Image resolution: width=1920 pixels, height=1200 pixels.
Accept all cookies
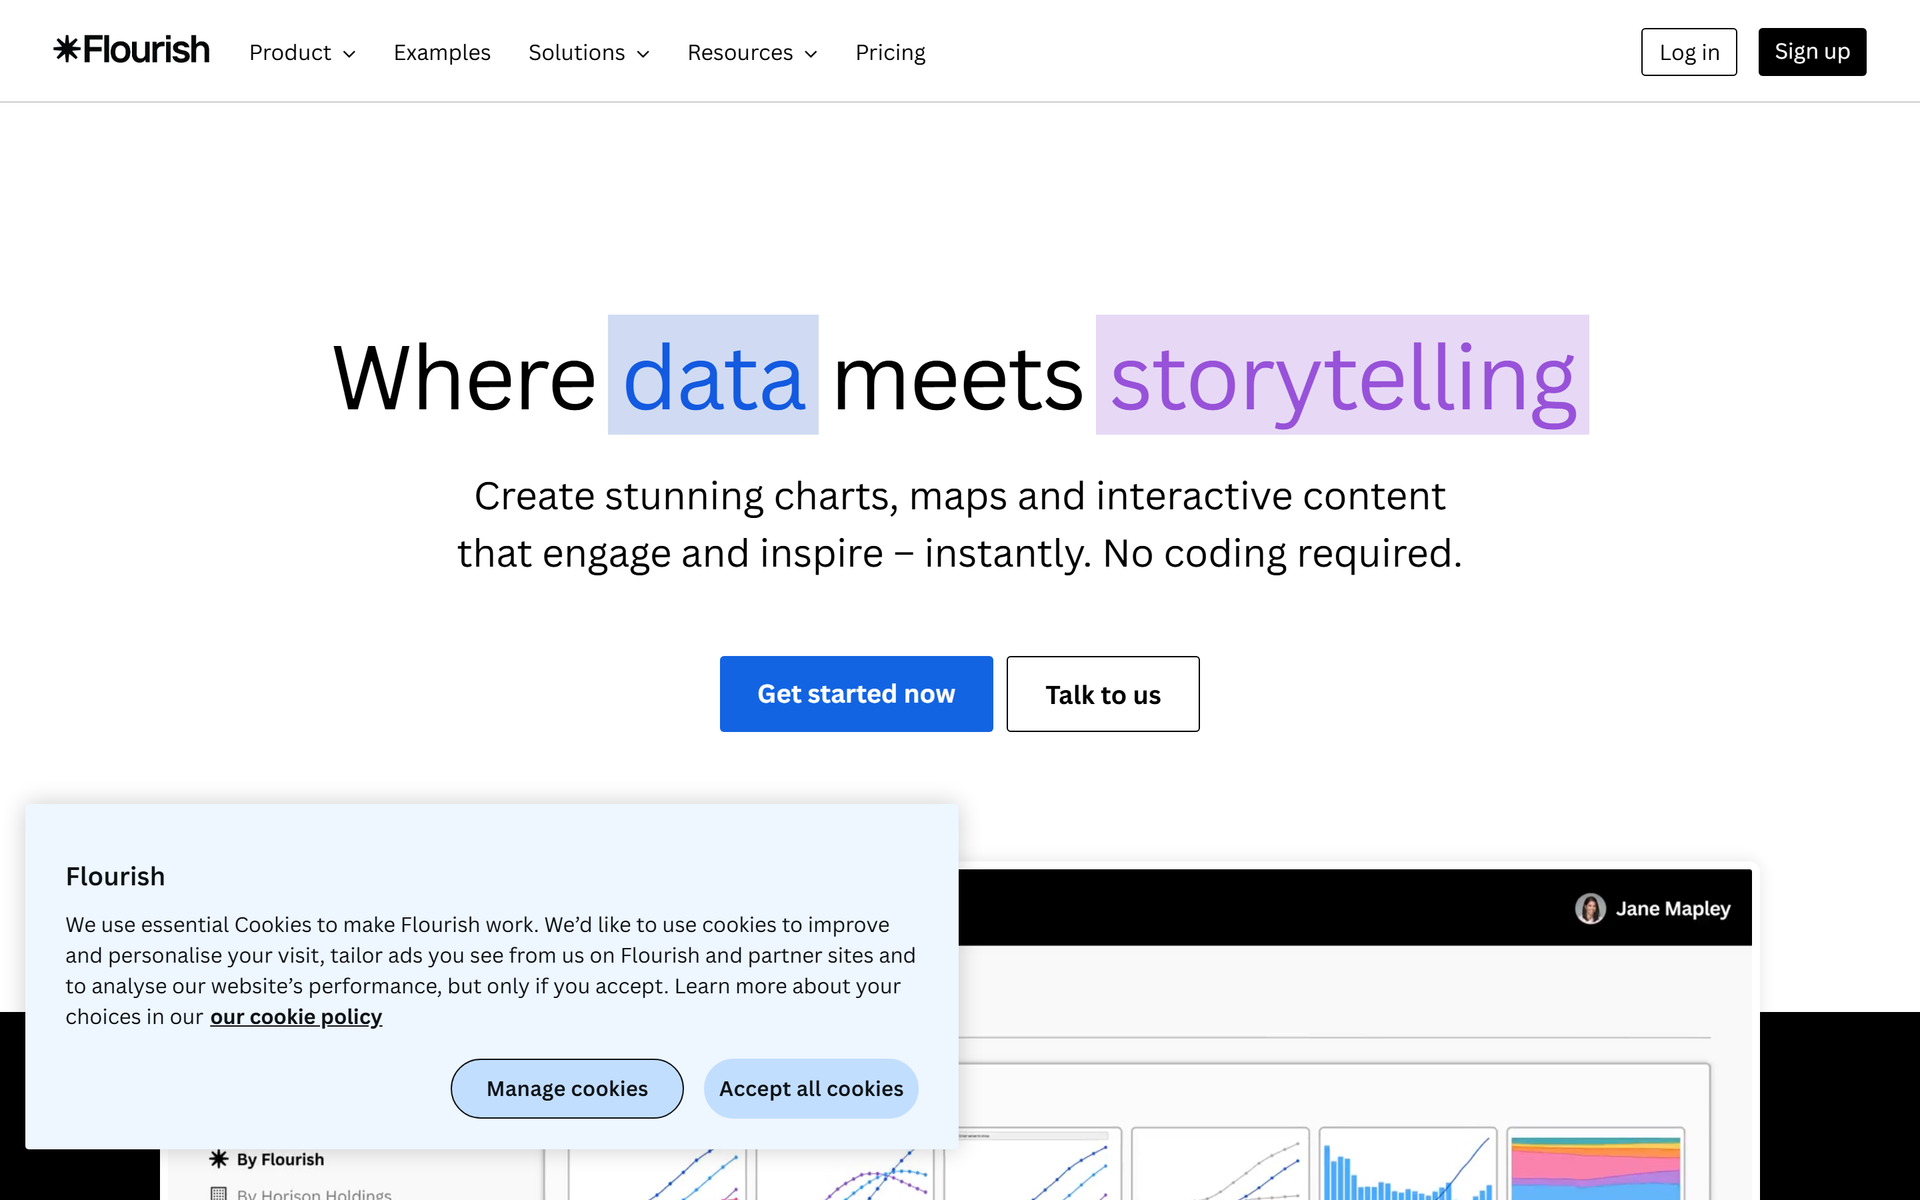click(x=811, y=1089)
